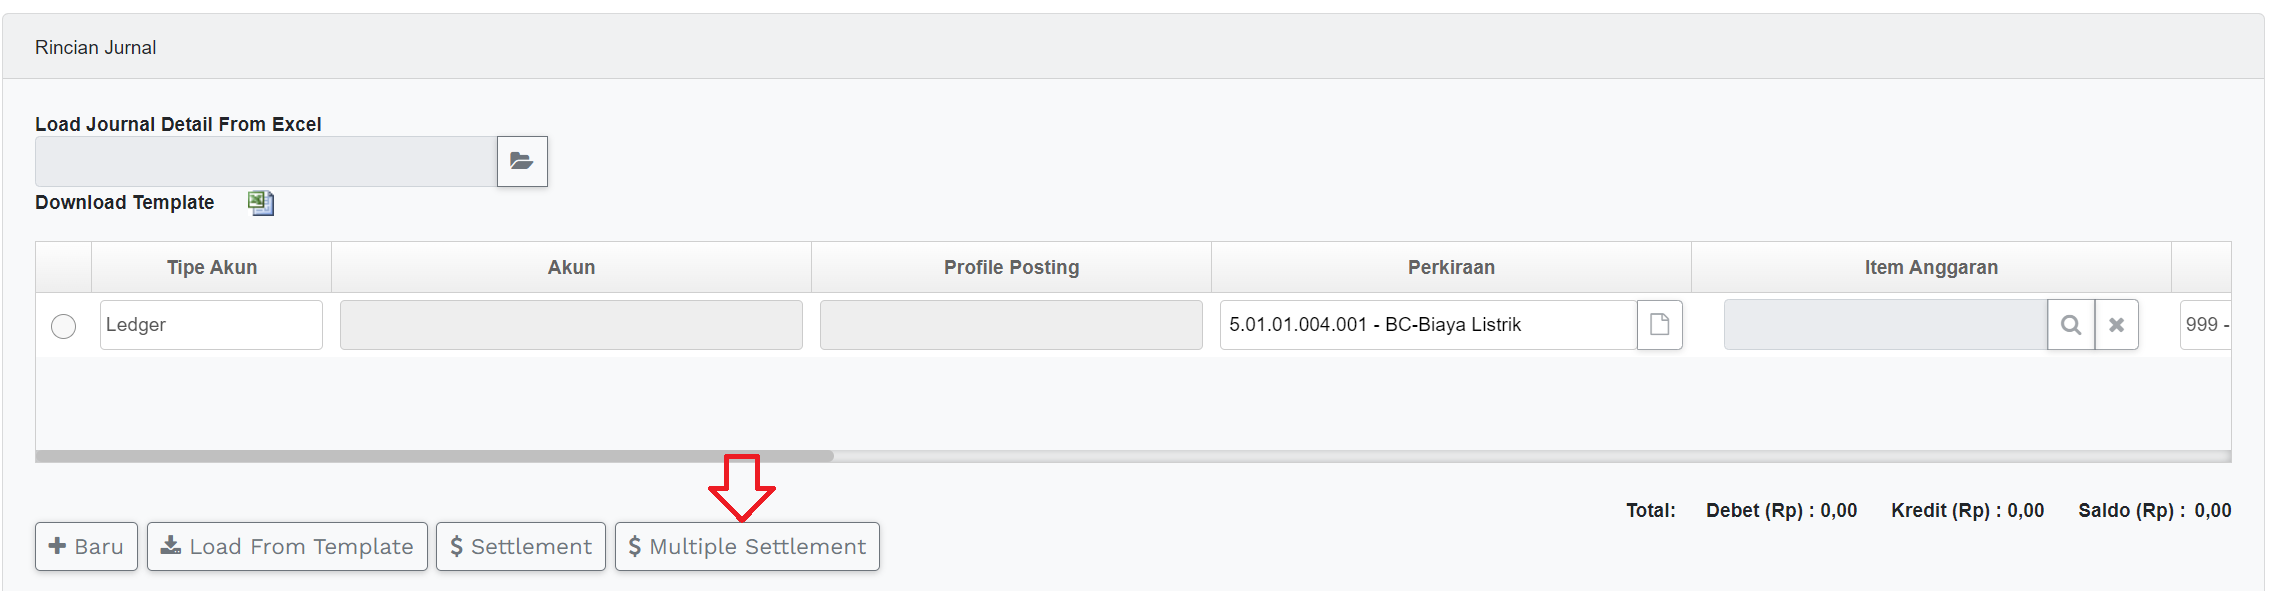Click Load From Template button
This screenshot has height=591, width=2269.
coord(287,547)
